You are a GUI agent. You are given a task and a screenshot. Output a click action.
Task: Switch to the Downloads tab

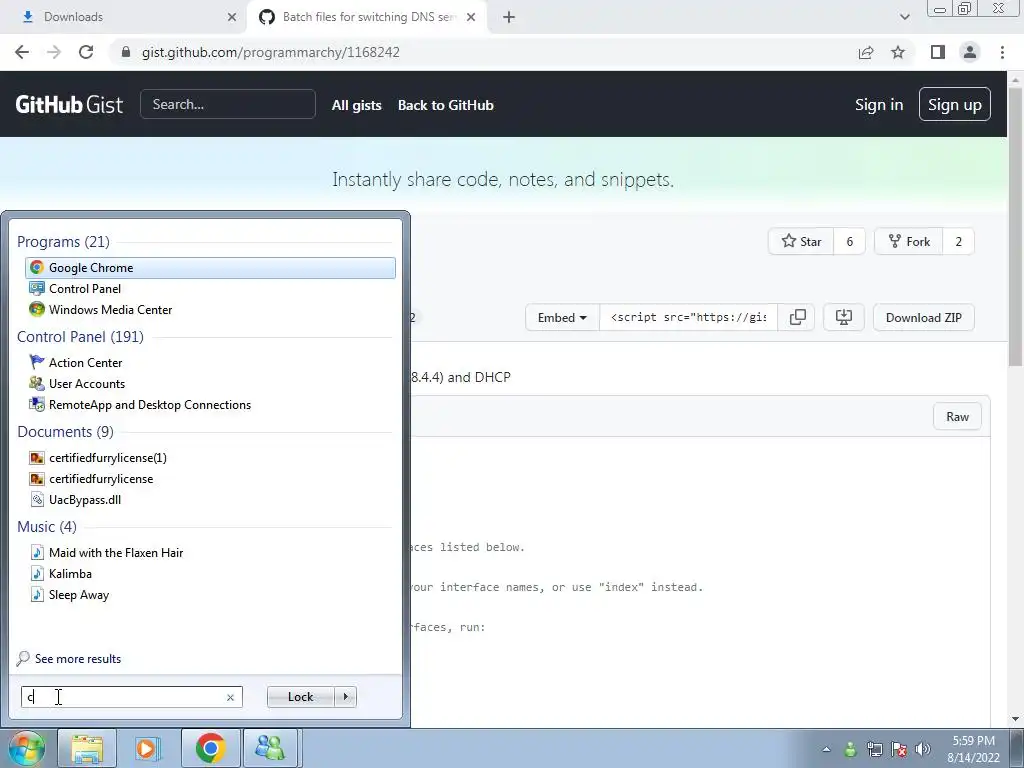(x=123, y=17)
